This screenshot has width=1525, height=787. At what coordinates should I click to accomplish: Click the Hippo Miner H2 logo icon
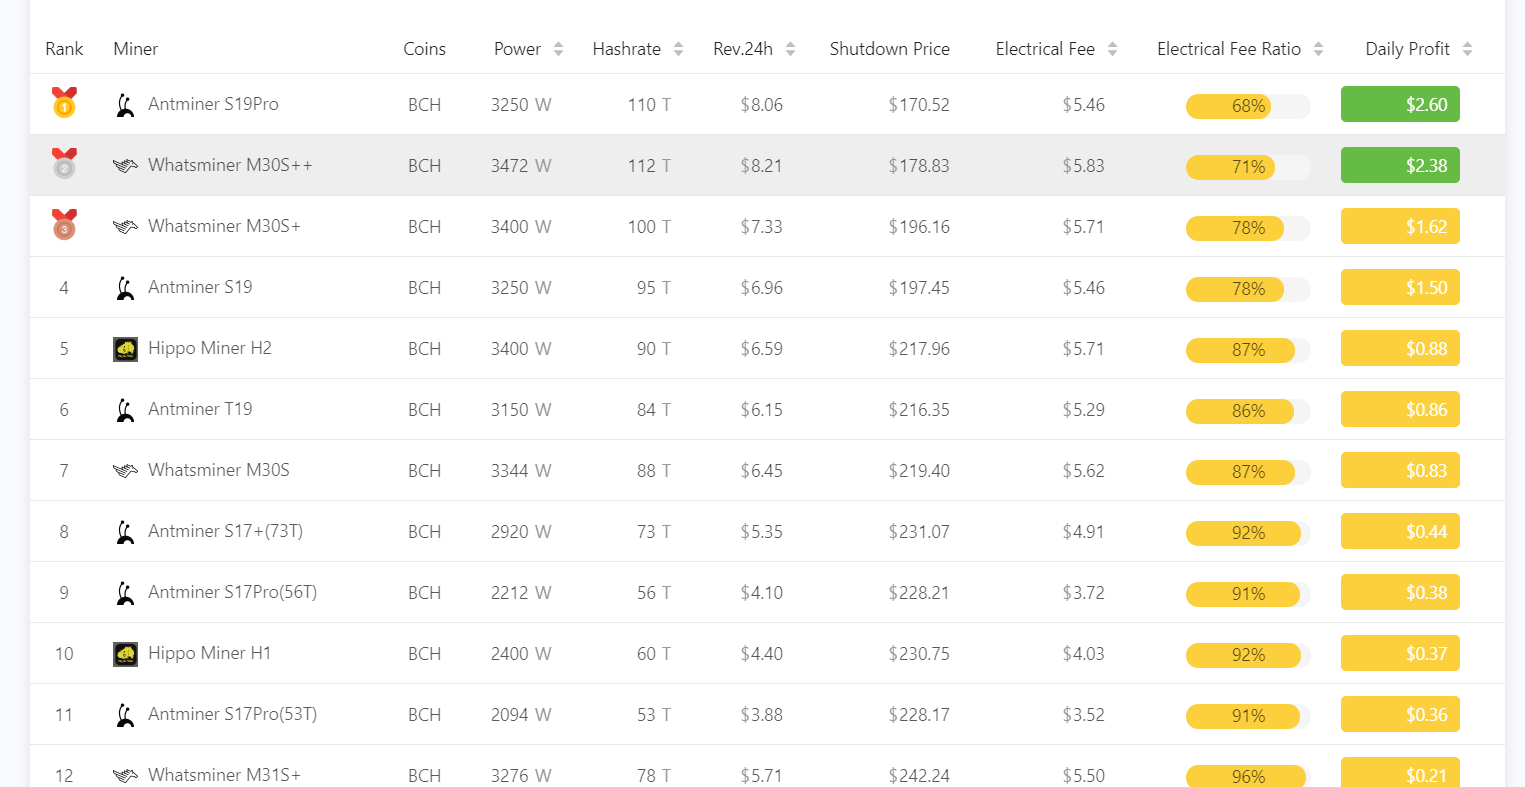click(x=125, y=349)
